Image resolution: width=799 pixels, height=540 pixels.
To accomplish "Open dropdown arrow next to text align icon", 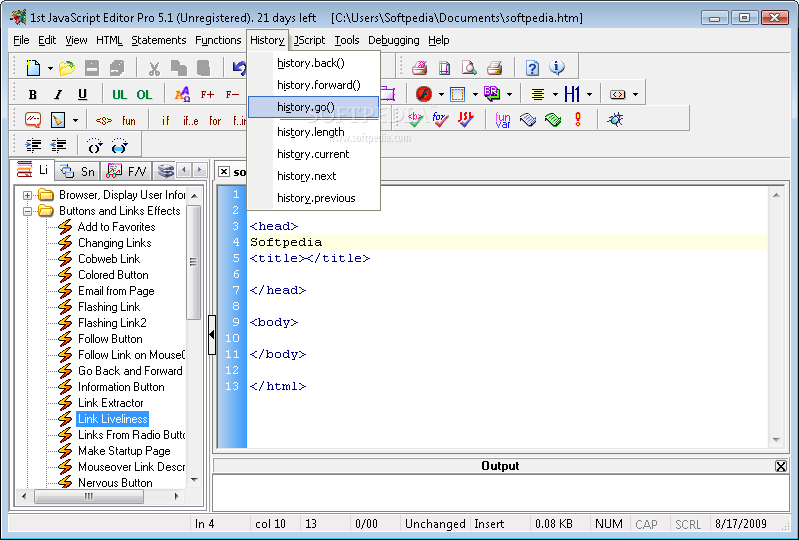I will pos(555,94).
